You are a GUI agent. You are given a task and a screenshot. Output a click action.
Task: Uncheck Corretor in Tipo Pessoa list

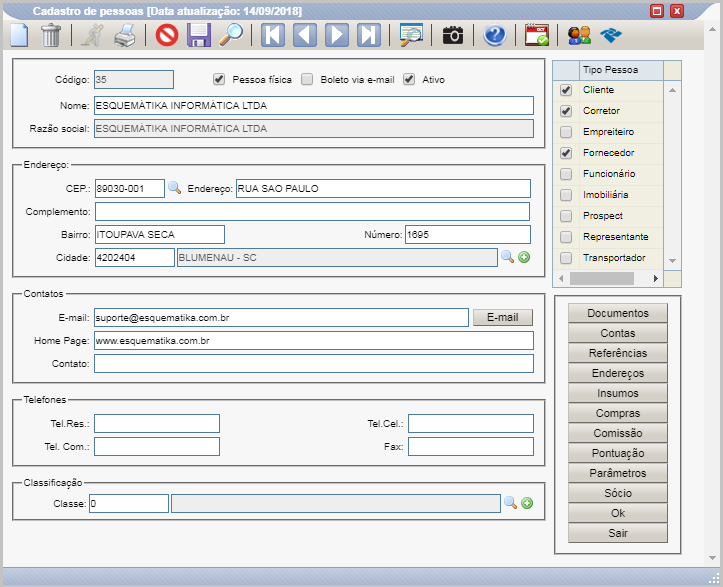pyautogui.click(x=566, y=111)
